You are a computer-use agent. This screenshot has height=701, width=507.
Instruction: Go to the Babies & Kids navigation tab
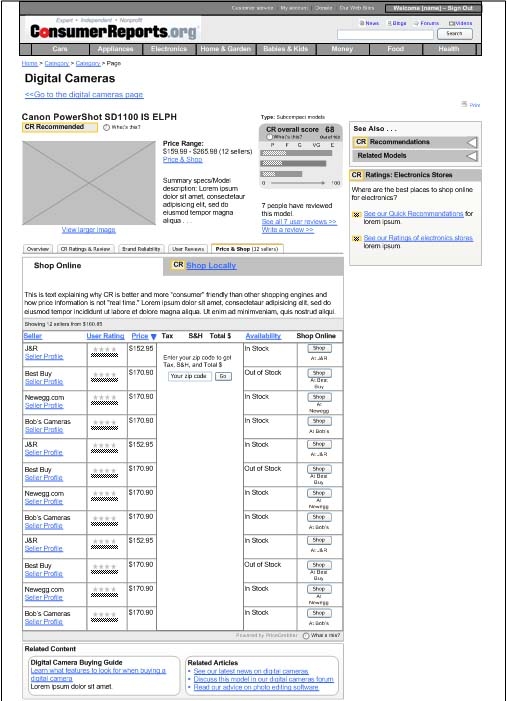286,49
